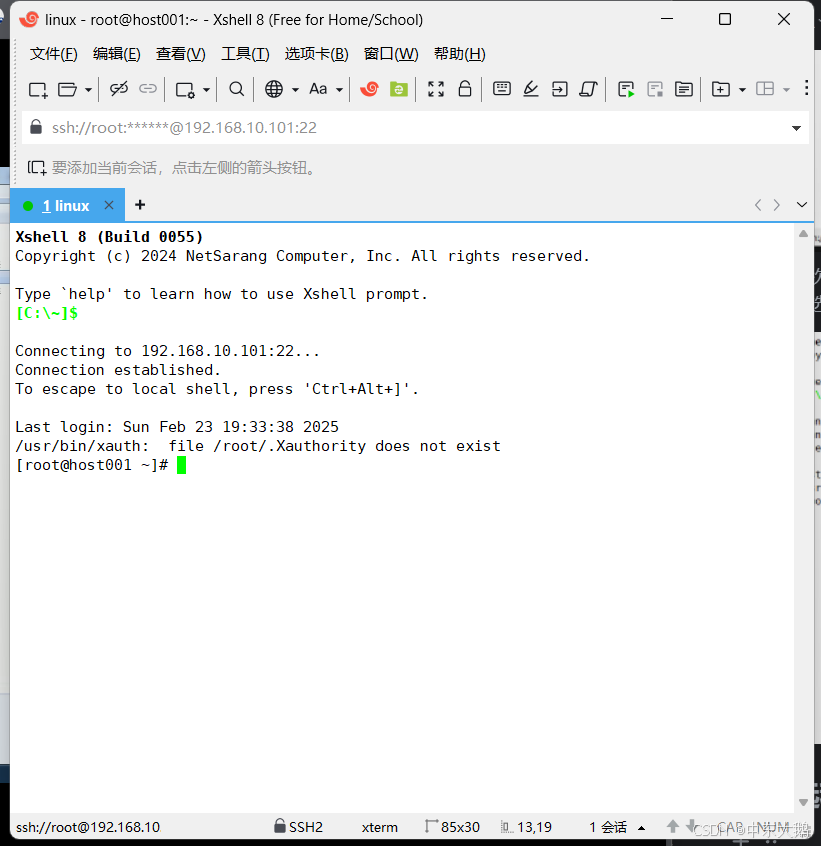The height and width of the screenshot is (846, 821).
Task: Click the new tab plus-box icon
Action: coord(721,89)
